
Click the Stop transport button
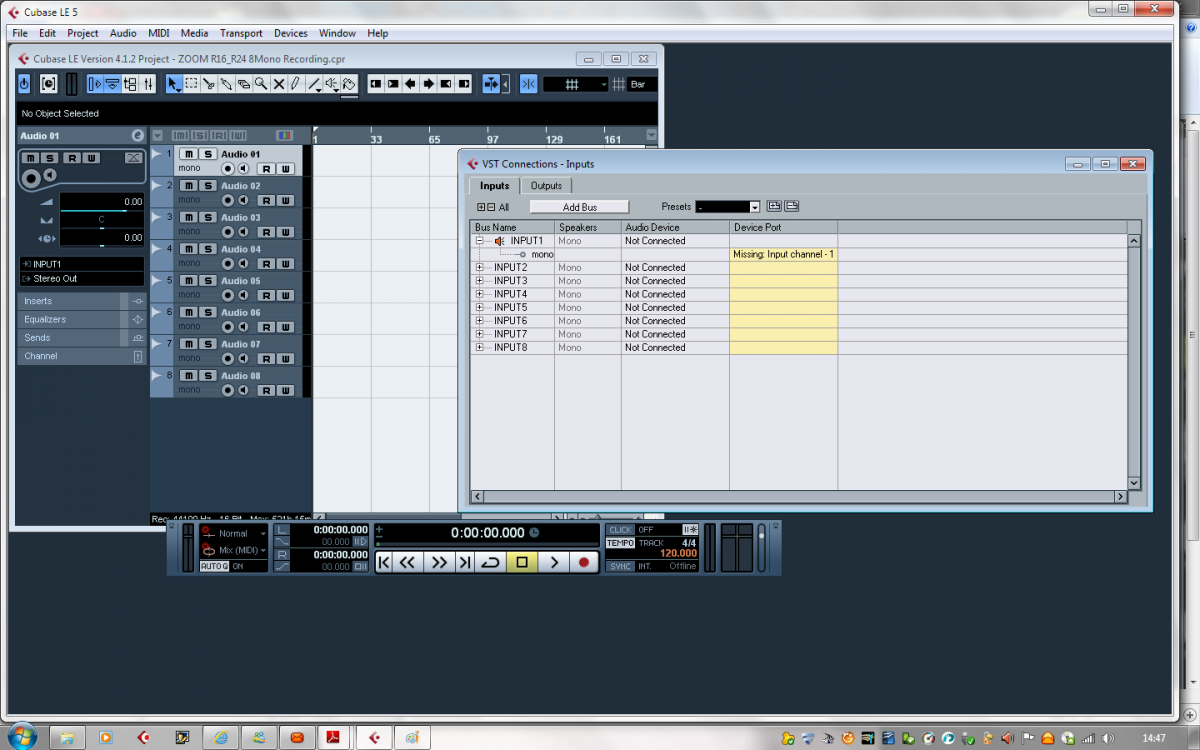coord(521,562)
